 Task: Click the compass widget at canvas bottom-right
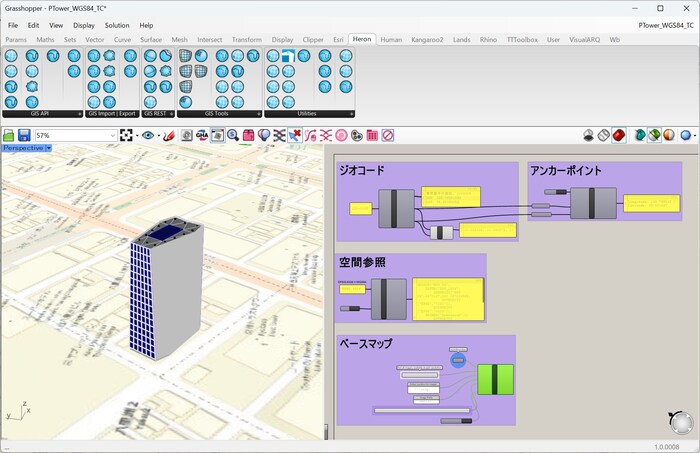[x=677, y=423]
